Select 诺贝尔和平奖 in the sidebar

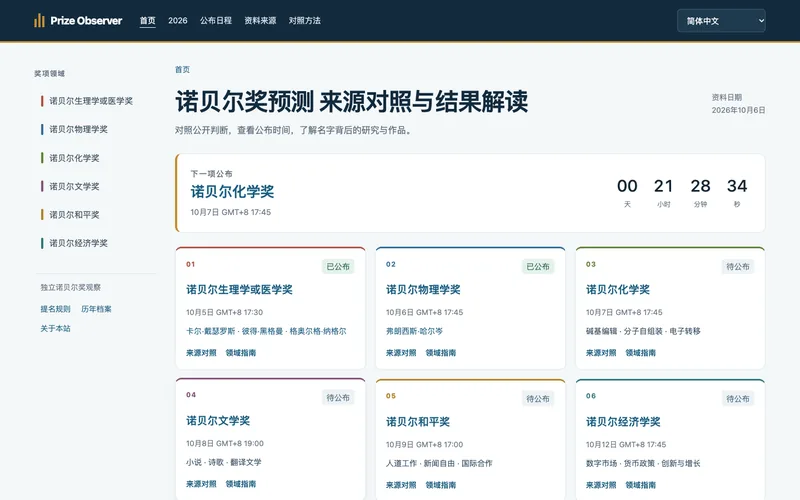tap(74, 215)
